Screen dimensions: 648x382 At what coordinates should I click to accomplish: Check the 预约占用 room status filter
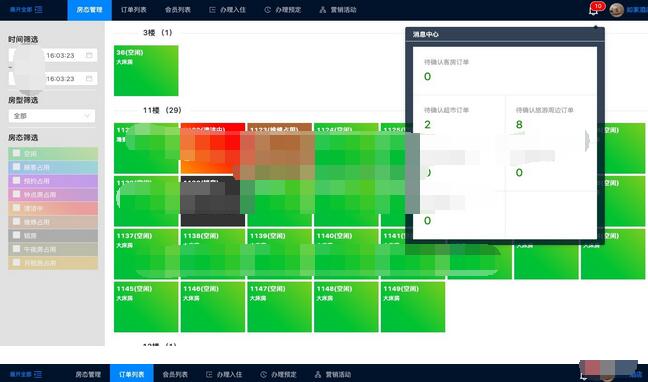click(x=17, y=181)
